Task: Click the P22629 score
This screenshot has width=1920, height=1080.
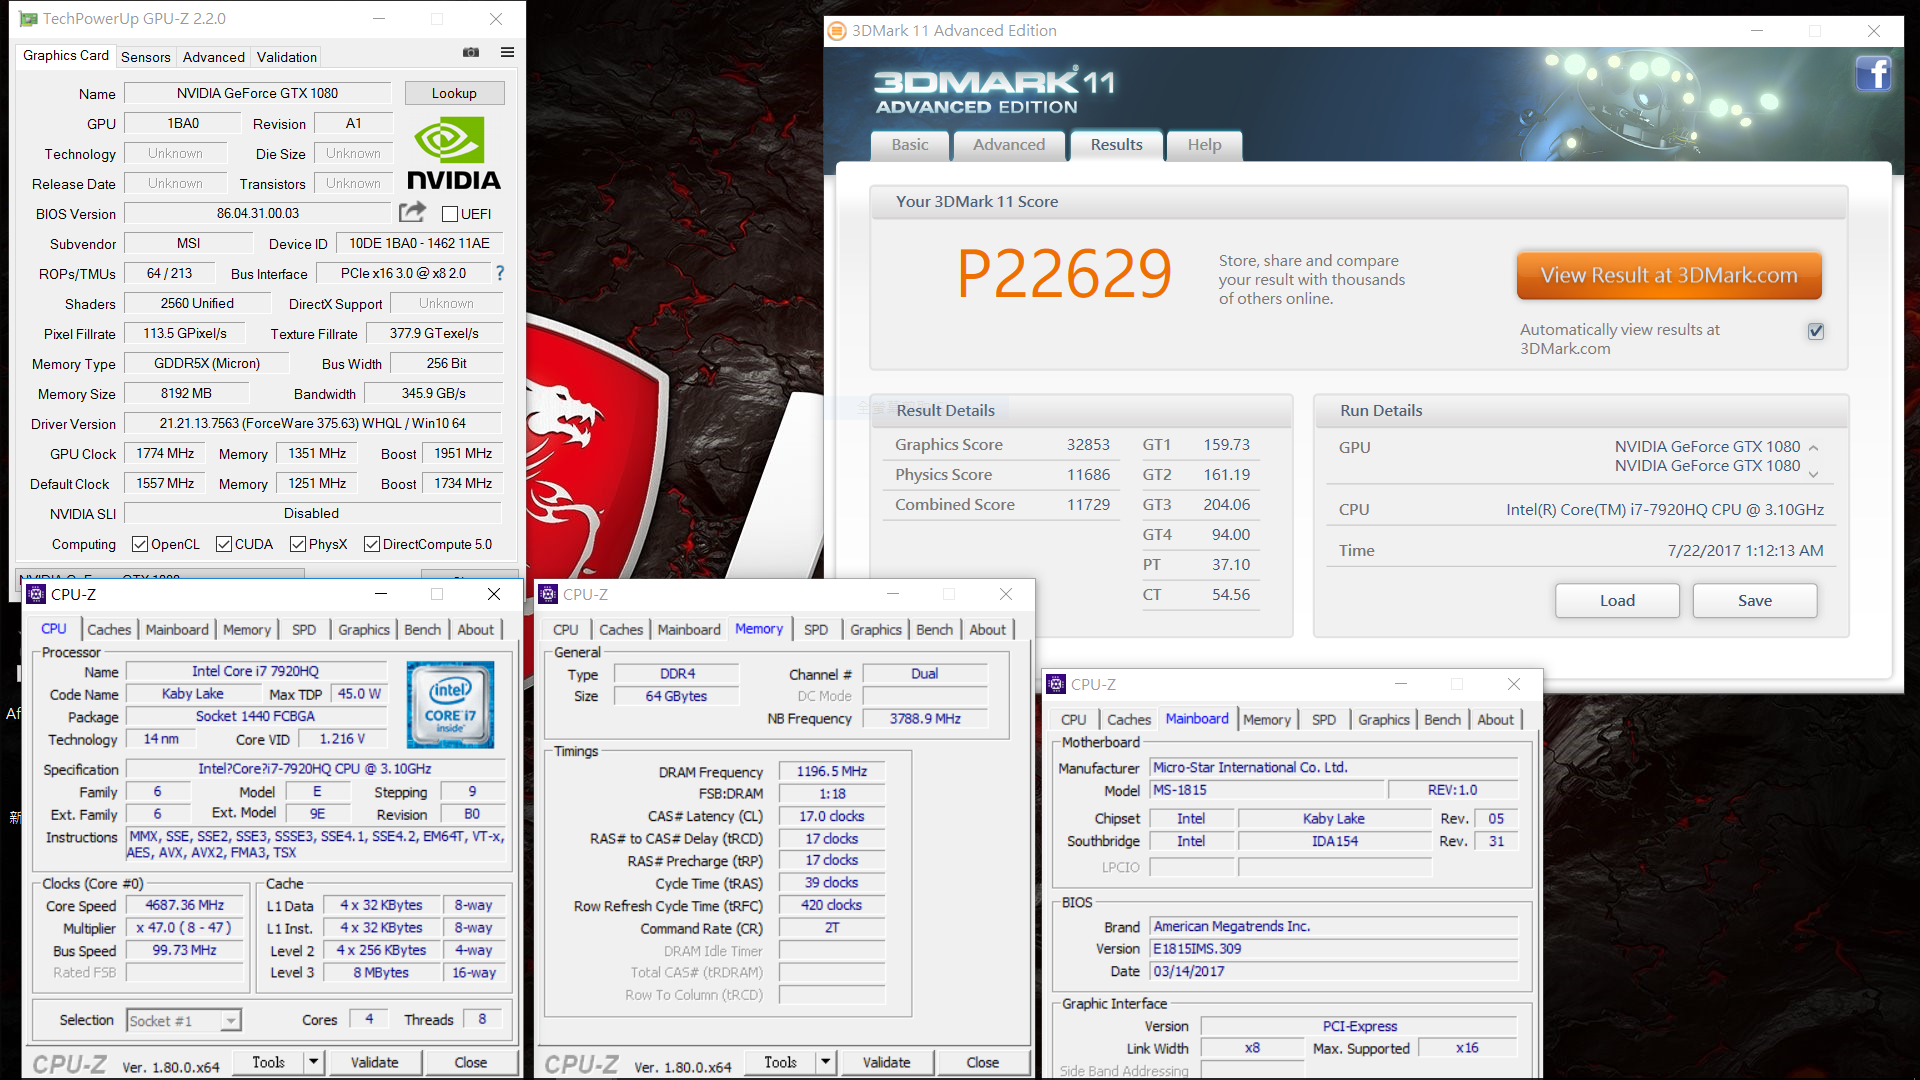Action: tap(1064, 273)
